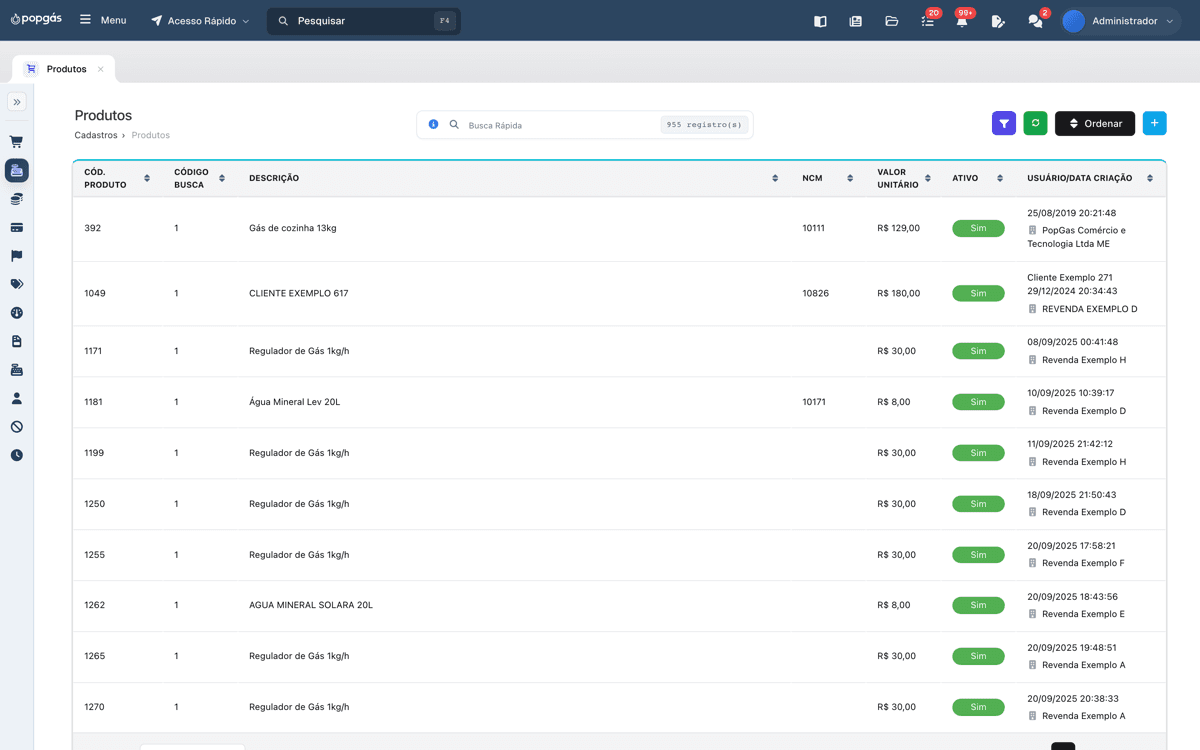
Task: Click Sim badge for product 1181
Action: coord(978,402)
